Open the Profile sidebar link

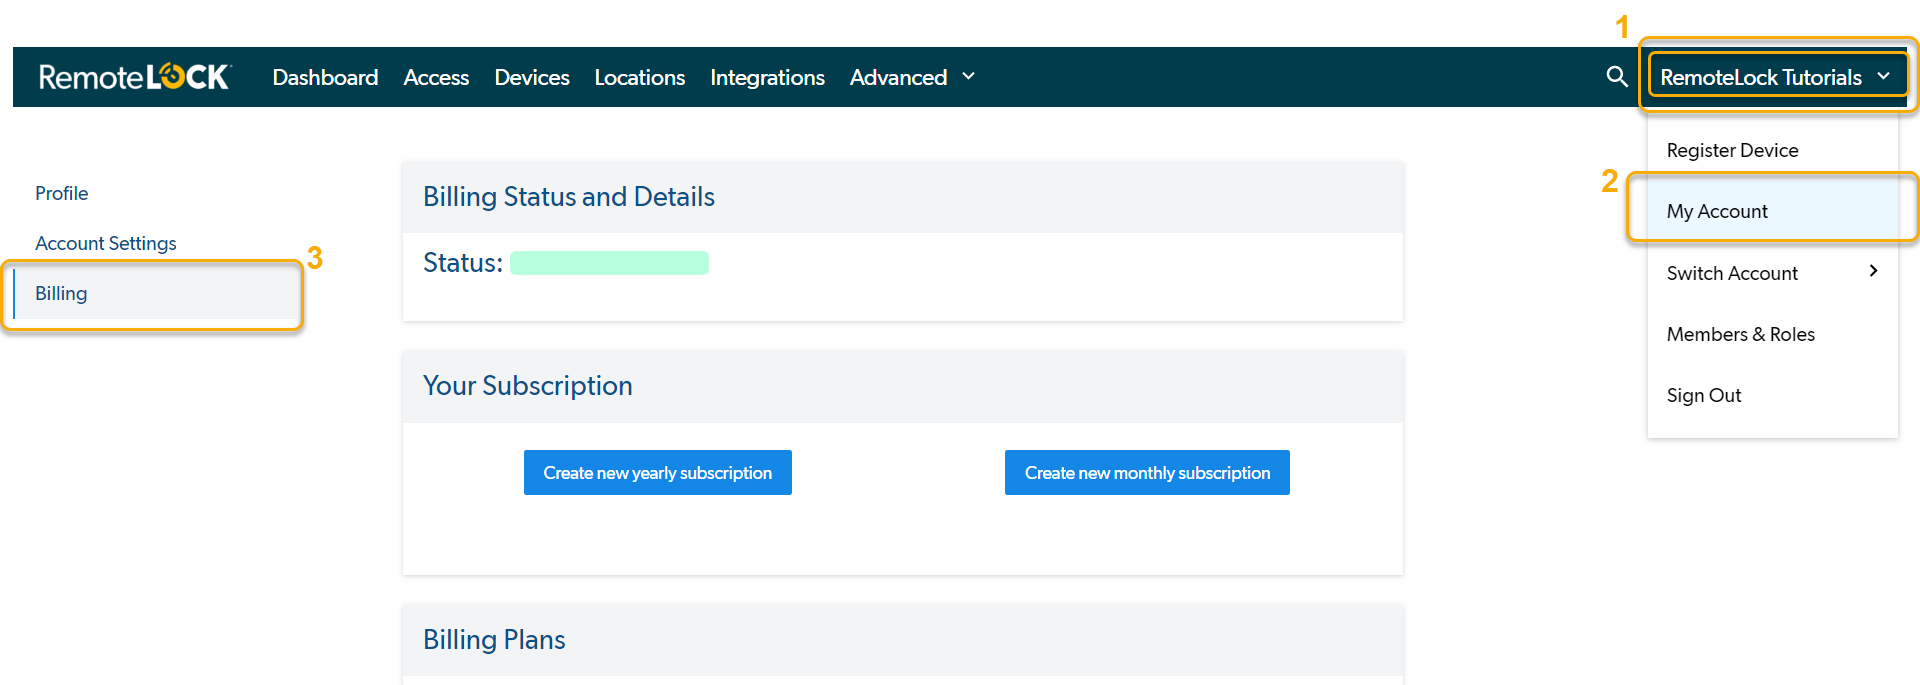point(62,193)
